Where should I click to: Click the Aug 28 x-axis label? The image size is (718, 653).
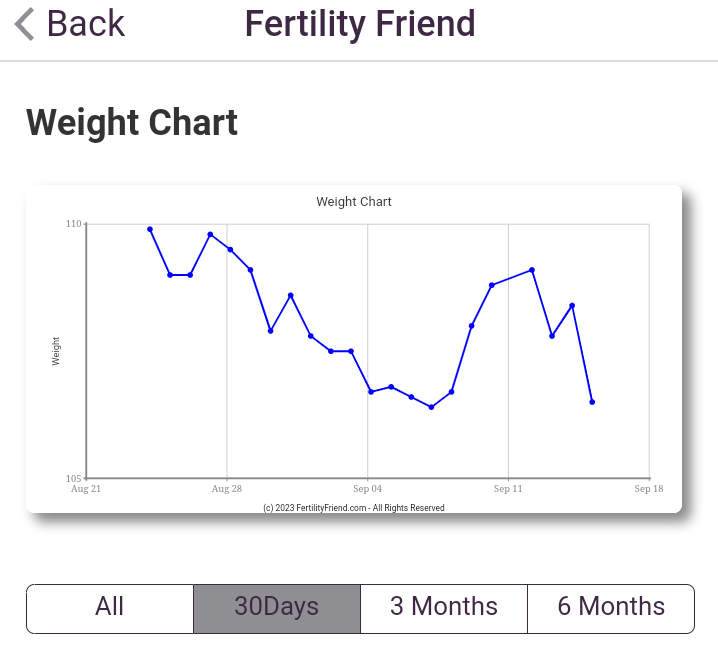point(227,489)
